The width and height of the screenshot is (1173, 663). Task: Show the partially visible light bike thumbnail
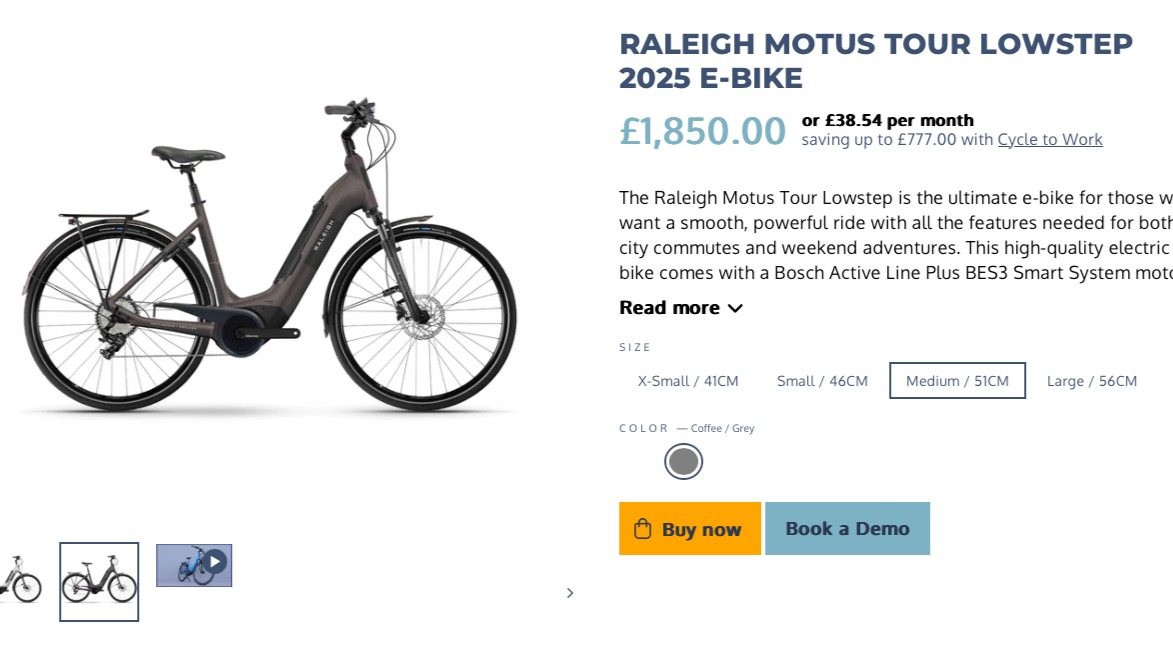[x=20, y=581]
